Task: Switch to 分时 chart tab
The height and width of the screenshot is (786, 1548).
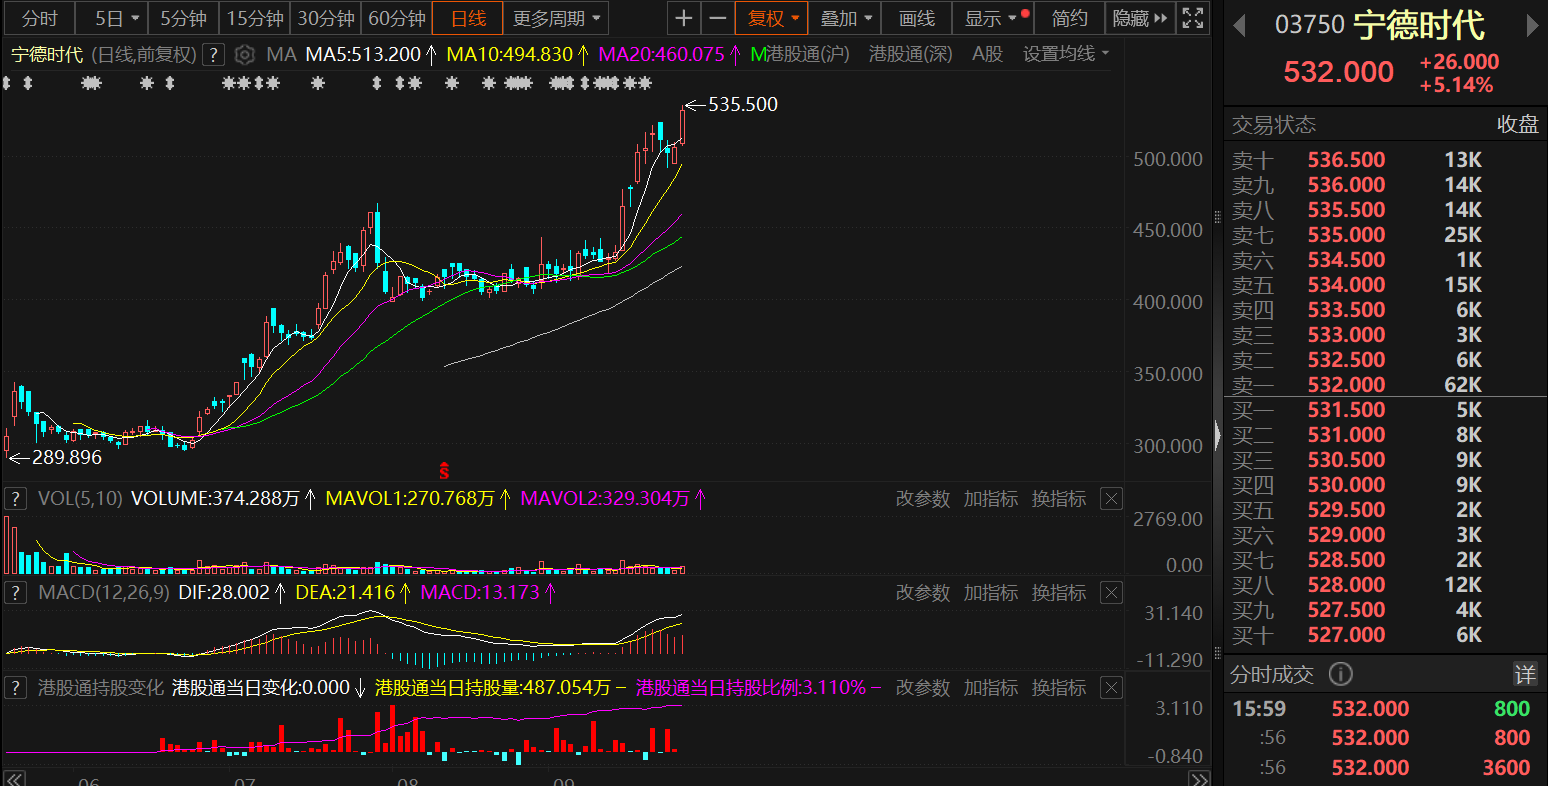Action: click(40, 18)
